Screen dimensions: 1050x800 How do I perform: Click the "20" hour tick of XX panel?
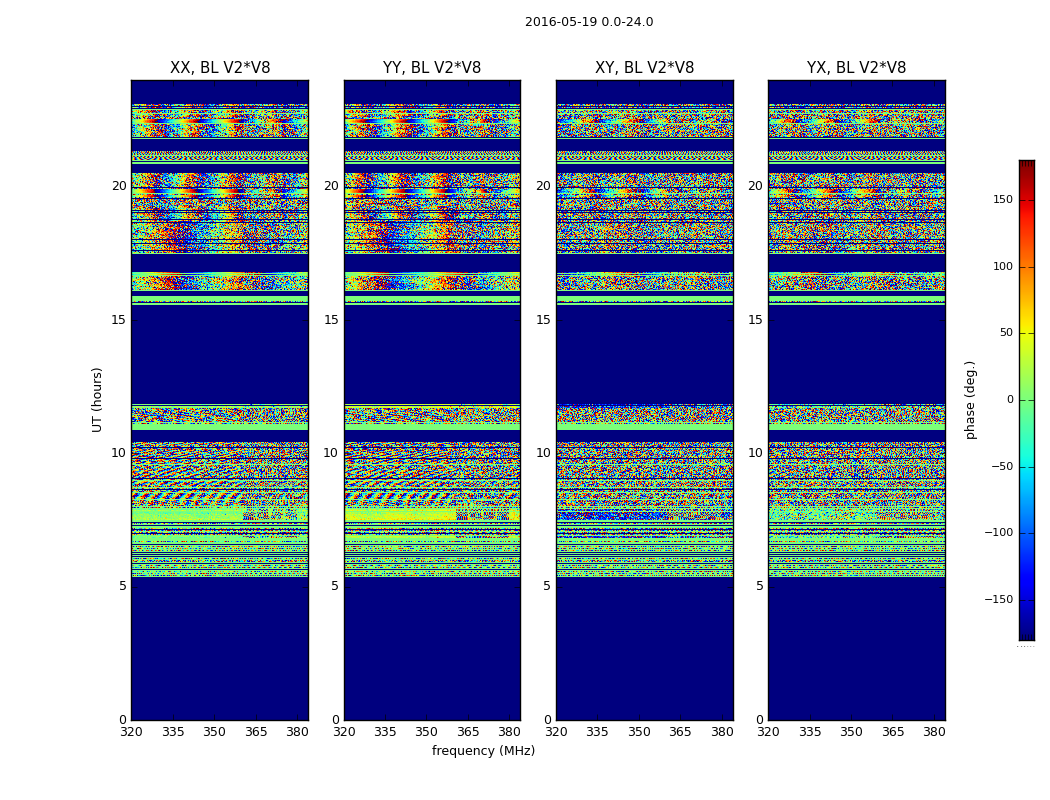119,186
